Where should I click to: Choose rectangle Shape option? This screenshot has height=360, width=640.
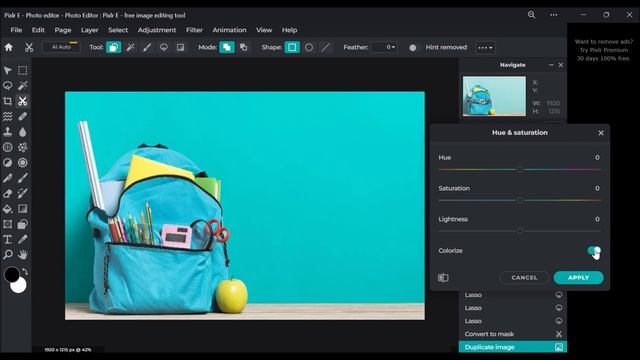coord(292,47)
